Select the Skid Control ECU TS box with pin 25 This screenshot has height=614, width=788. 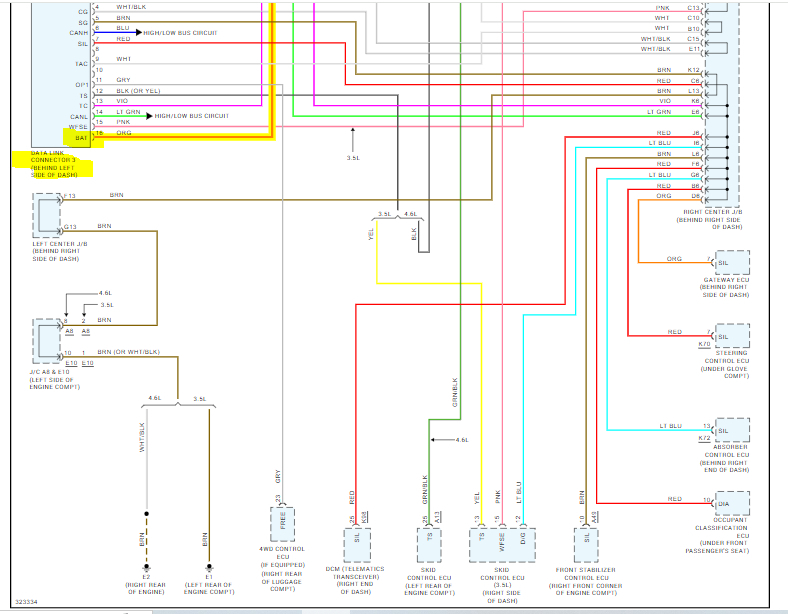[x=430, y=545]
